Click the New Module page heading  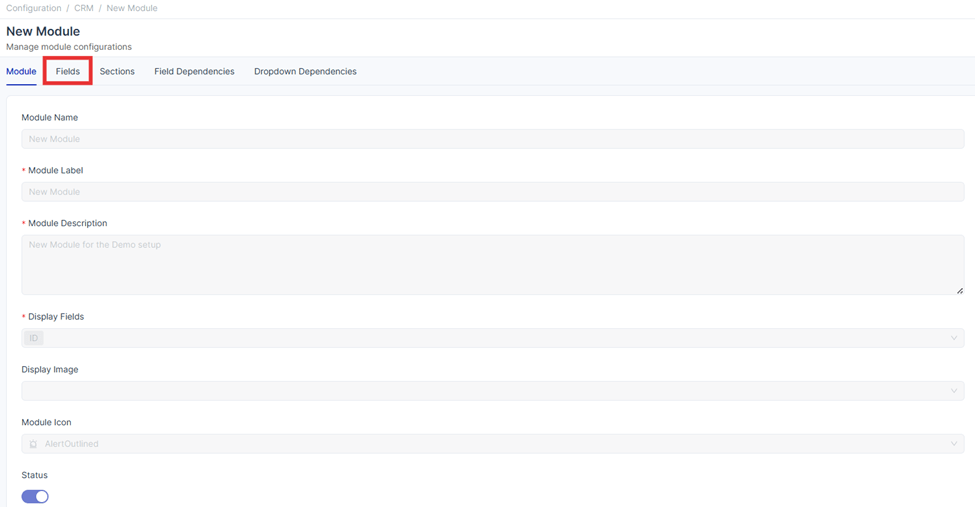pyautogui.click(x=43, y=31)
